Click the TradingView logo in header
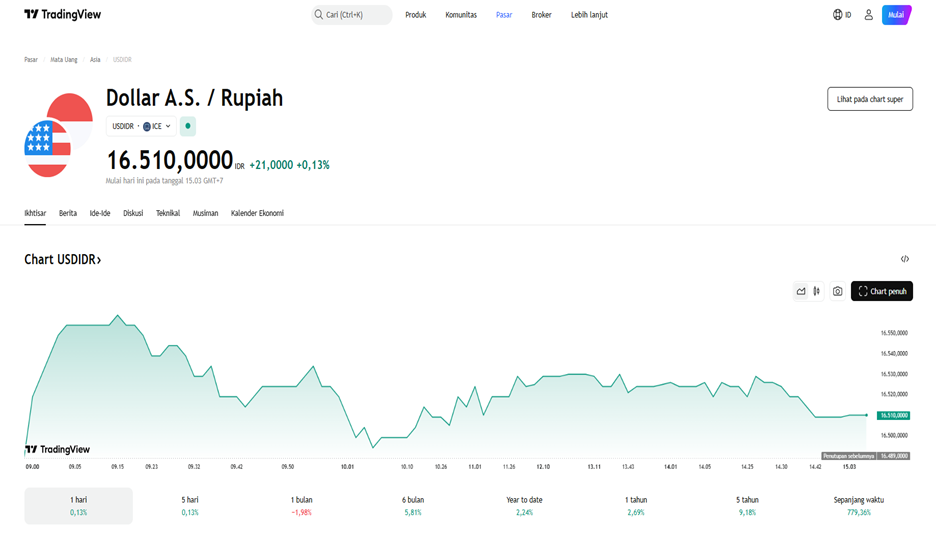This screenshot has height=537, width=936. [62, 15]
